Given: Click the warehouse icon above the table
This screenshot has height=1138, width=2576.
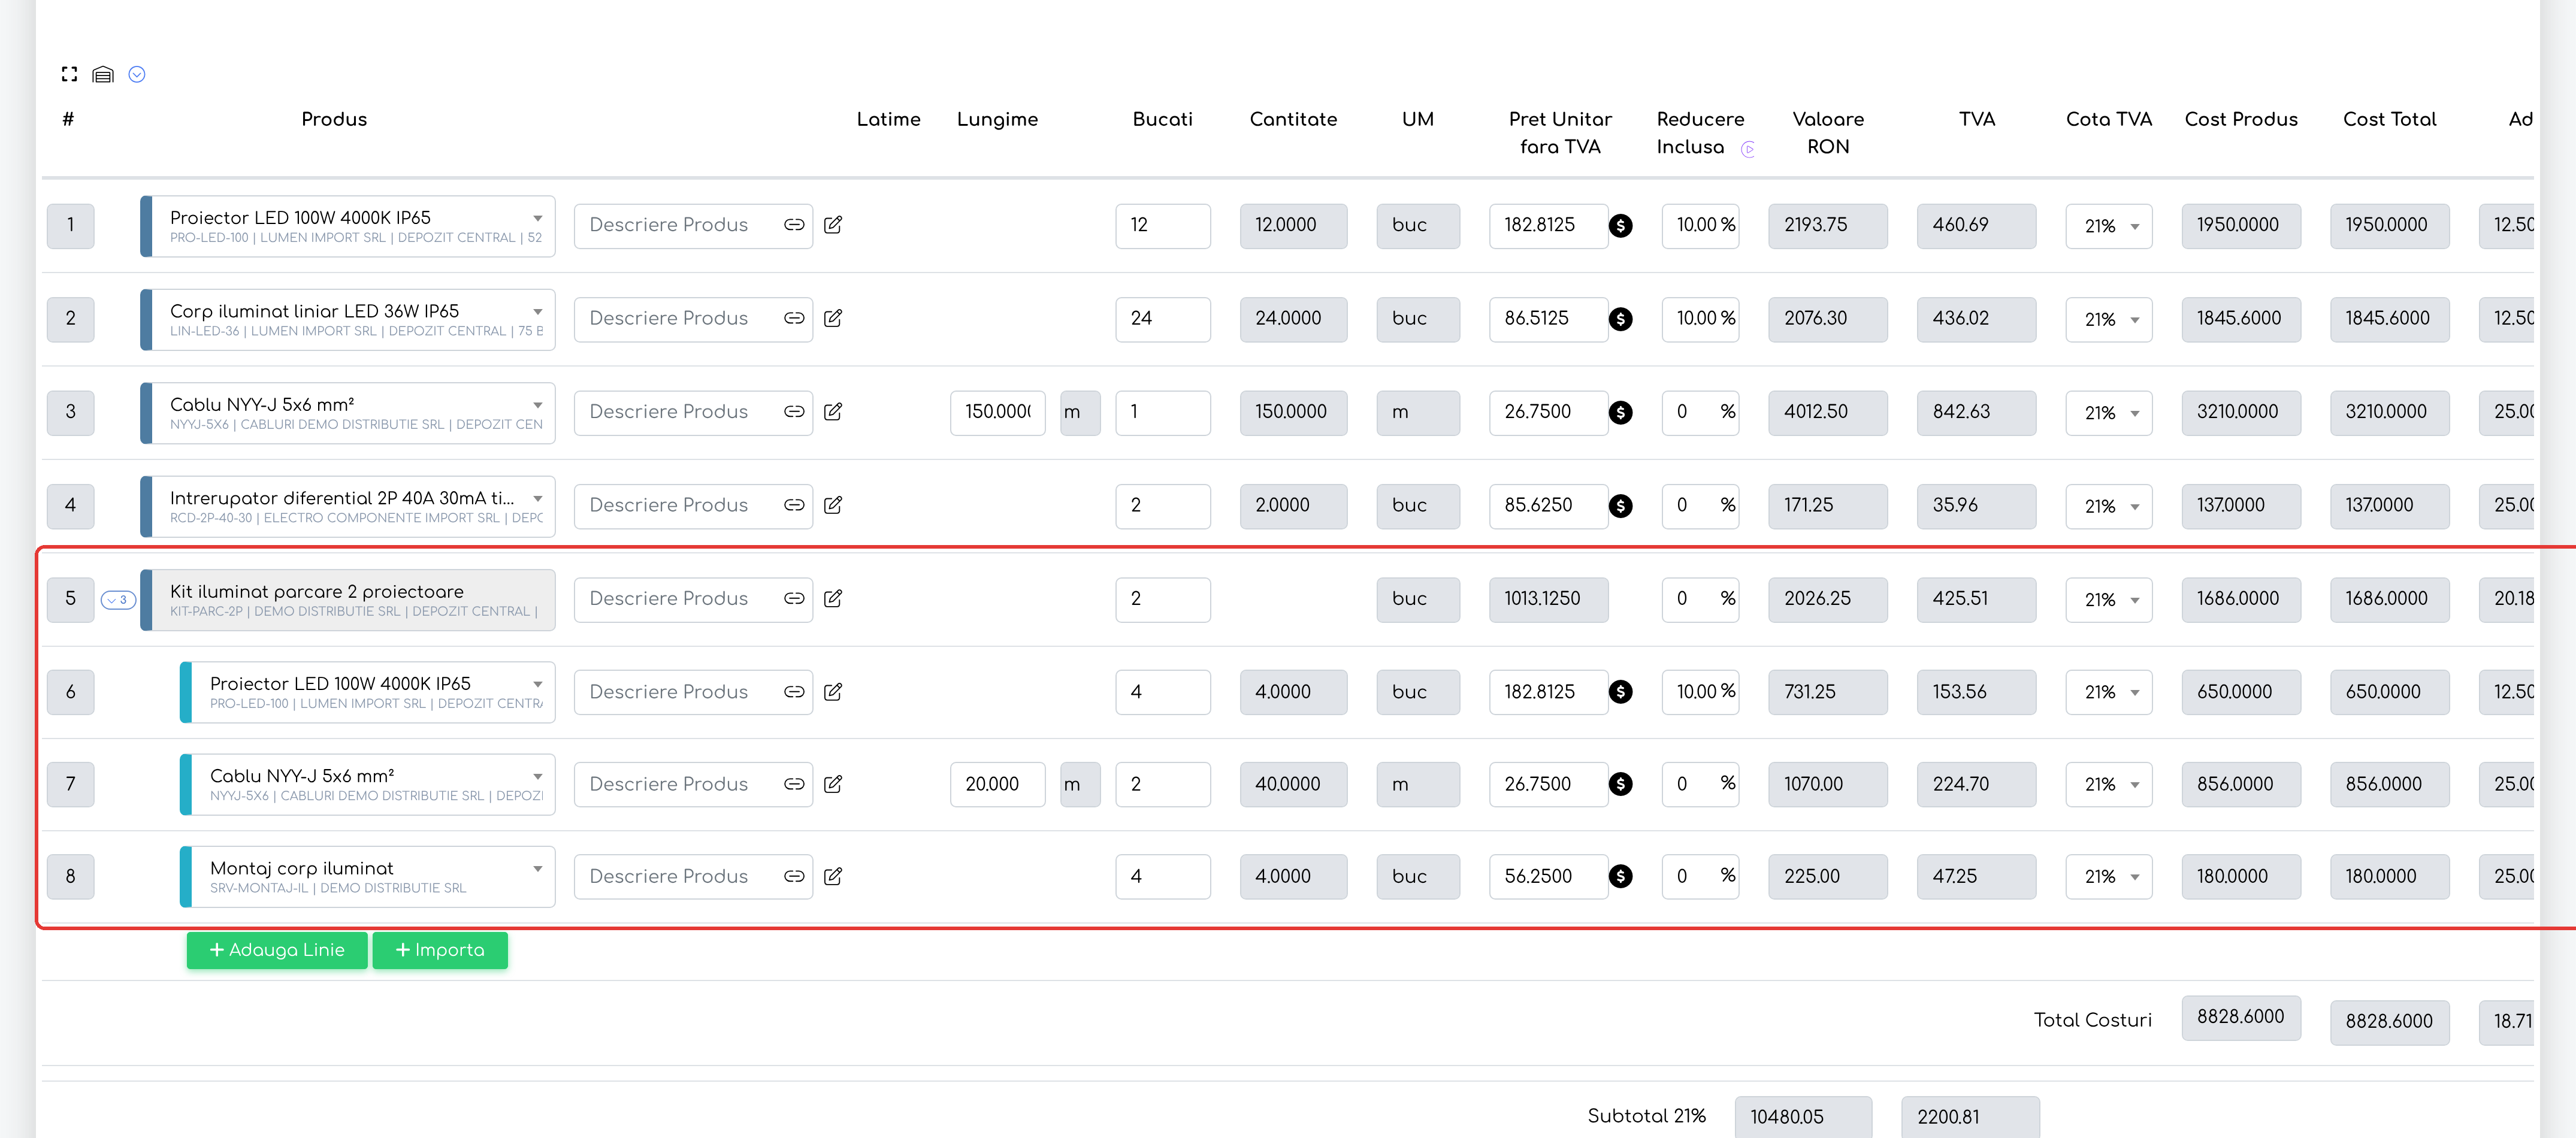Looking at the screenshot, I should coord(103,74).
